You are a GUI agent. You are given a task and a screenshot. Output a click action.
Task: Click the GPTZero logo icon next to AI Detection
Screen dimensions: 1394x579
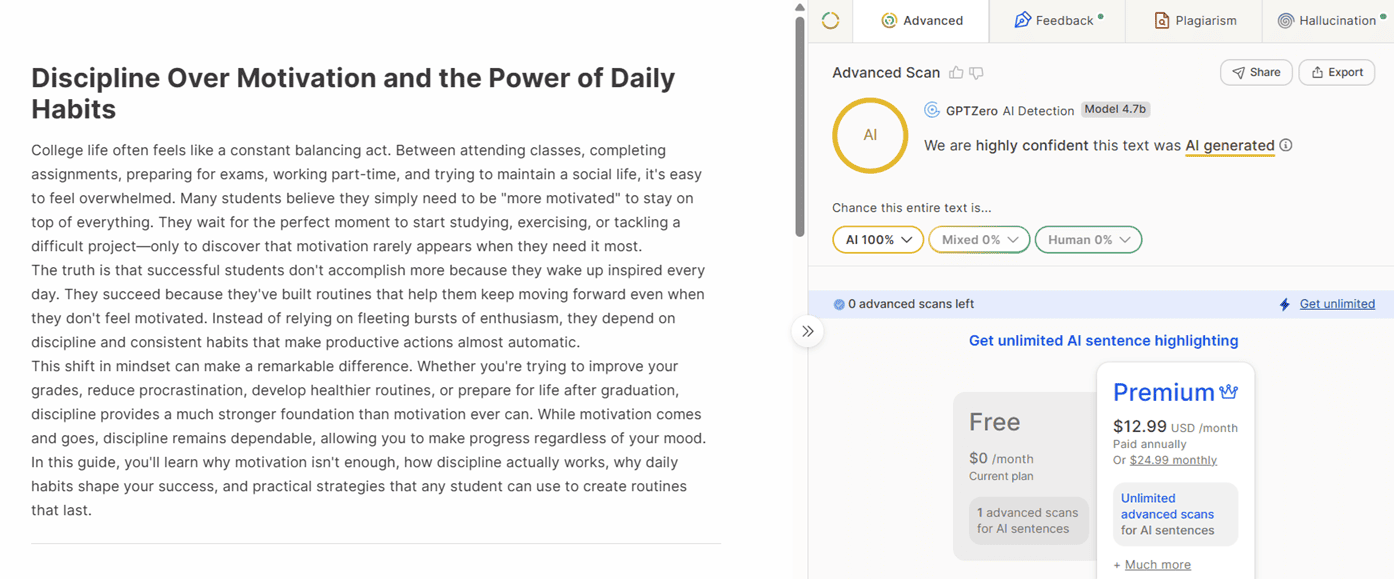(x=932, y=110)
